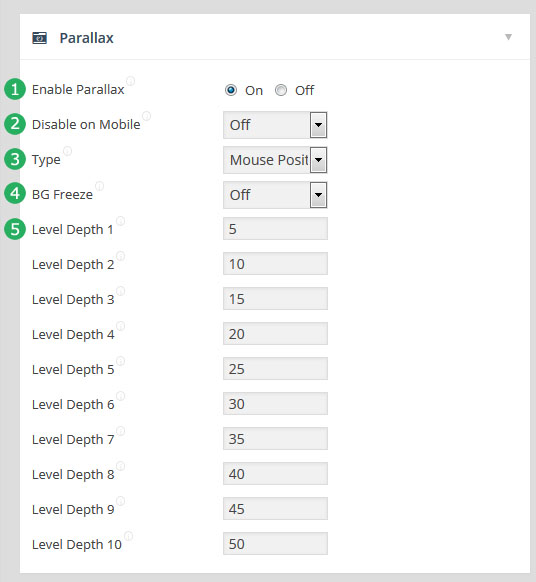Click the Level Depth 1 input field
Image resolution: width=536 pixels, height=582 pixels.
coord(275,229)
